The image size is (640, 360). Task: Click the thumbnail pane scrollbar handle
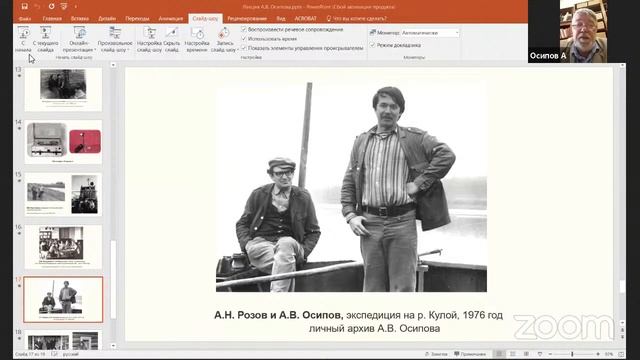(113, 280)
